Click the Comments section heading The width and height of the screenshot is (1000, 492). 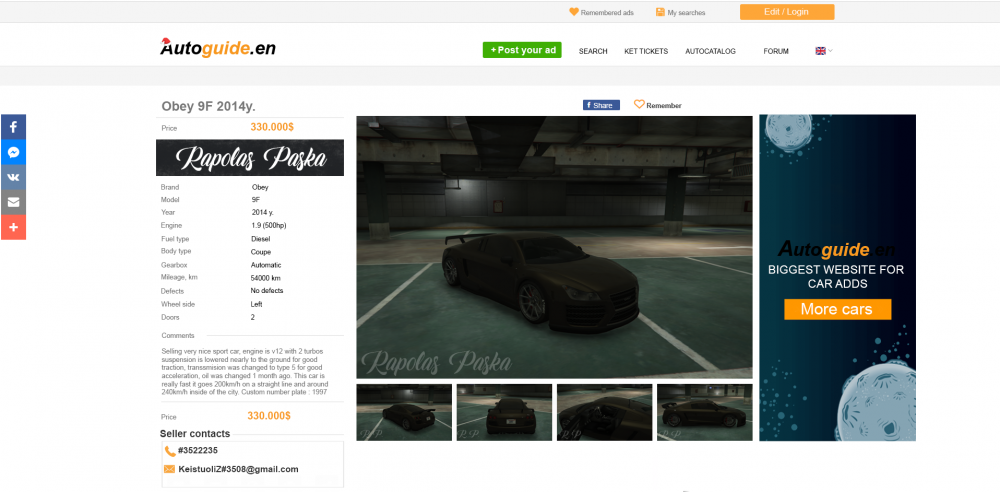(178, 336)
